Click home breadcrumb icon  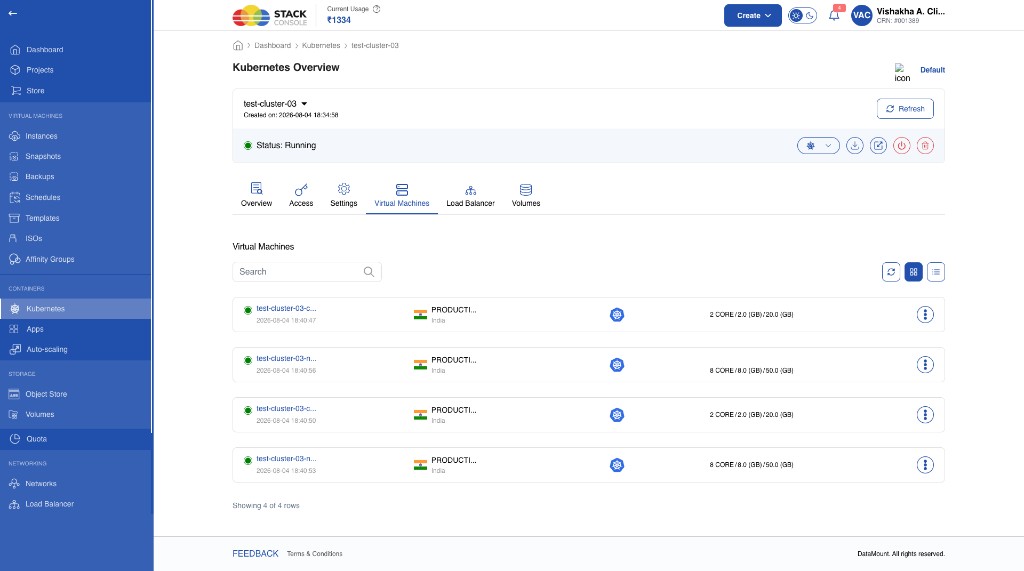(x=238, y=45)
